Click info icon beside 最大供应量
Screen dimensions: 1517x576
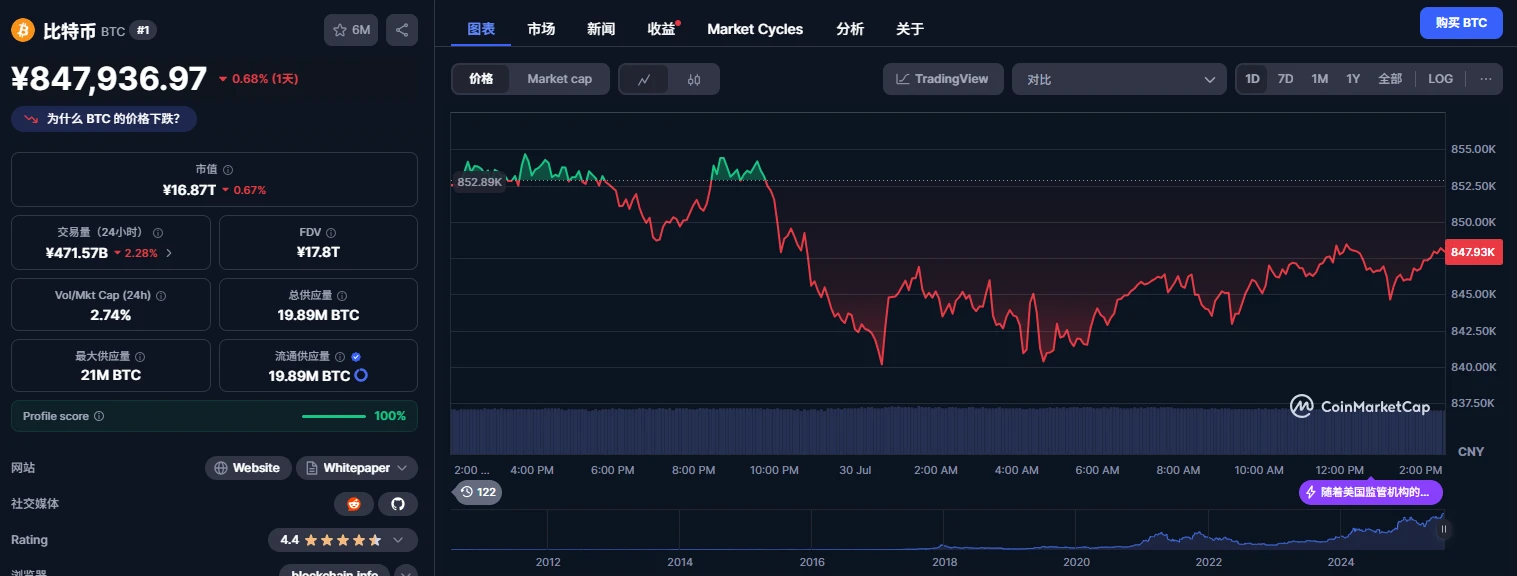click(140, 357)
